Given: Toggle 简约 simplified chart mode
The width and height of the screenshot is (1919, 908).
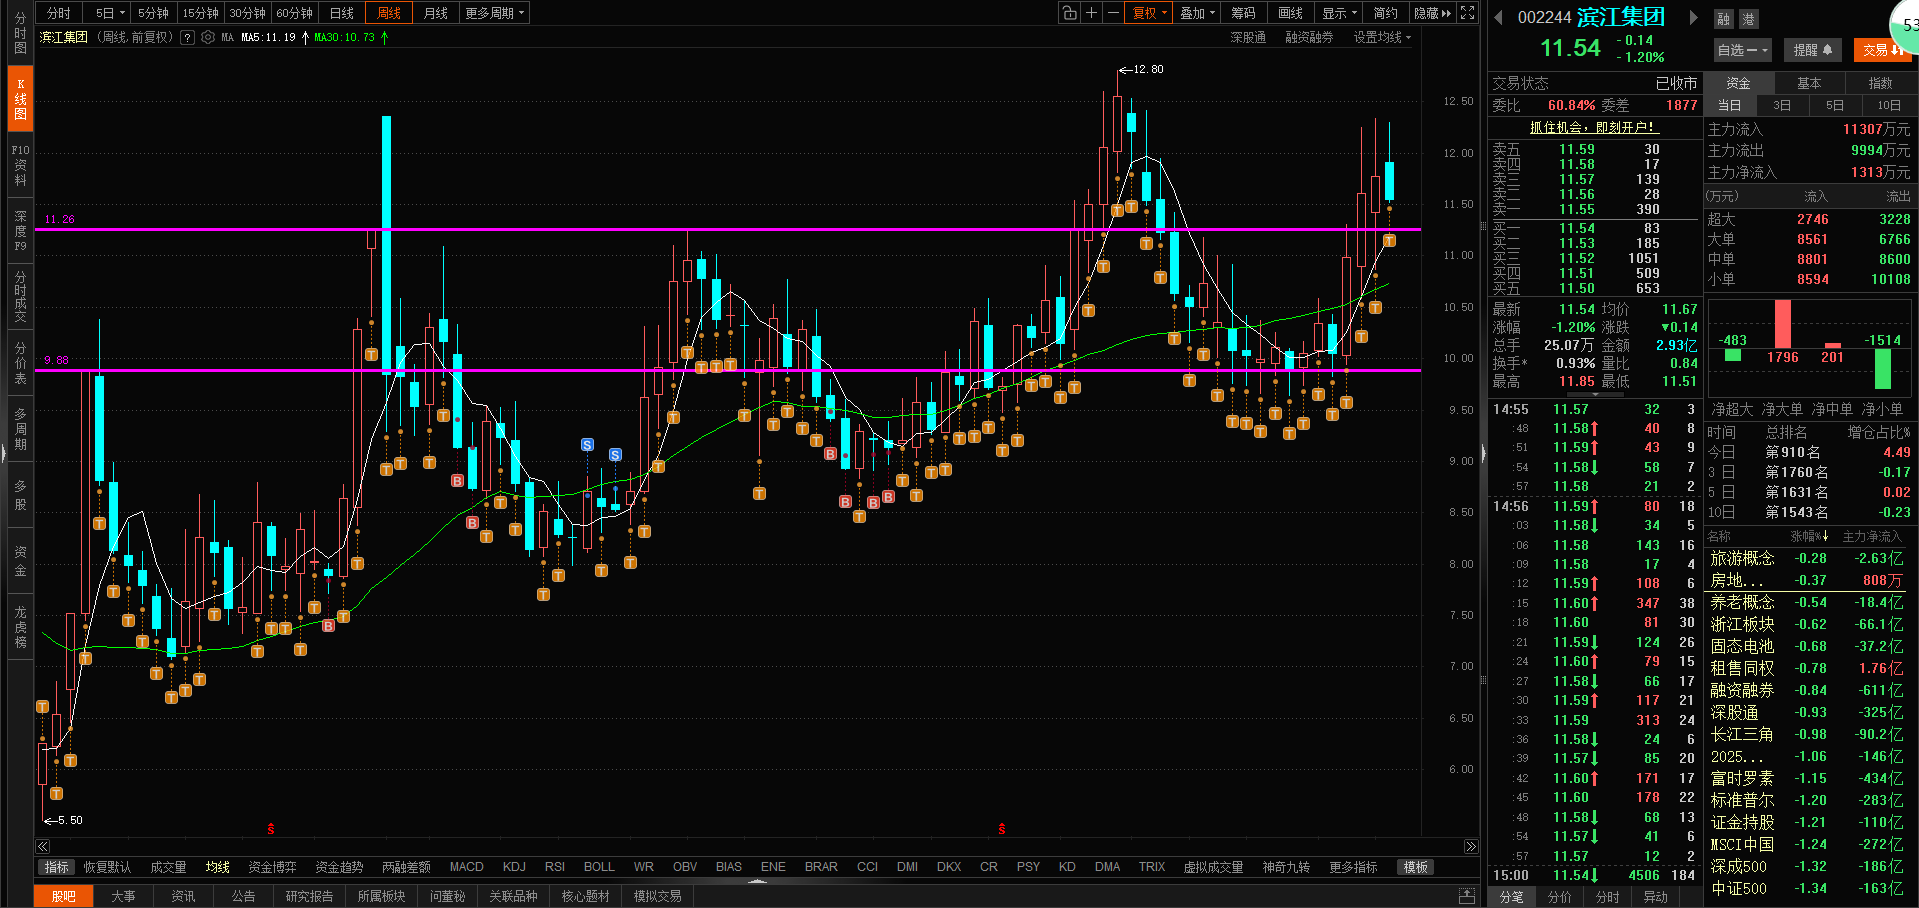Looking at the screenshot, I should point(1385,13).
